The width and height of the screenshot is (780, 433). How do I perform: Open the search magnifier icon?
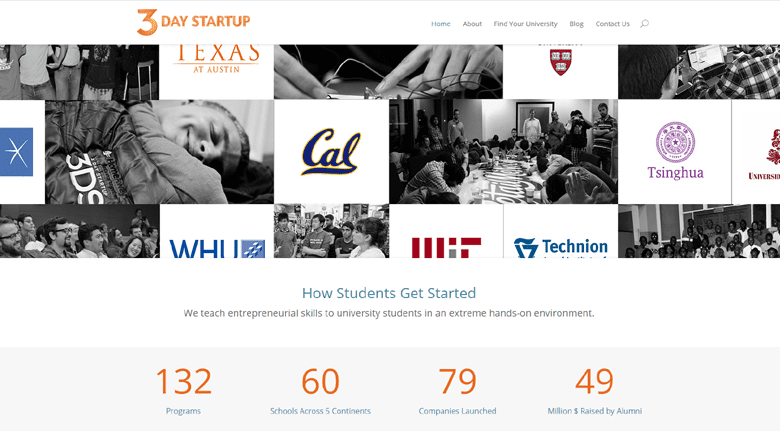pyautogui.click(x=644, y=24)
